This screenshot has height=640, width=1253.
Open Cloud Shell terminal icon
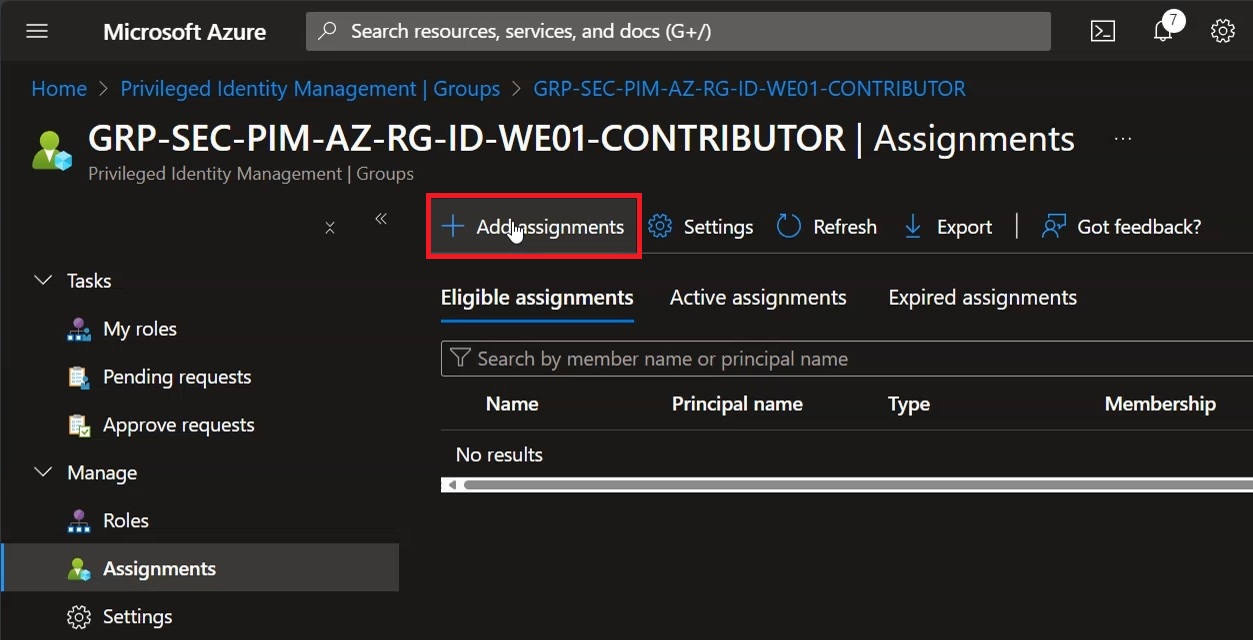[x=1103, y=31]
